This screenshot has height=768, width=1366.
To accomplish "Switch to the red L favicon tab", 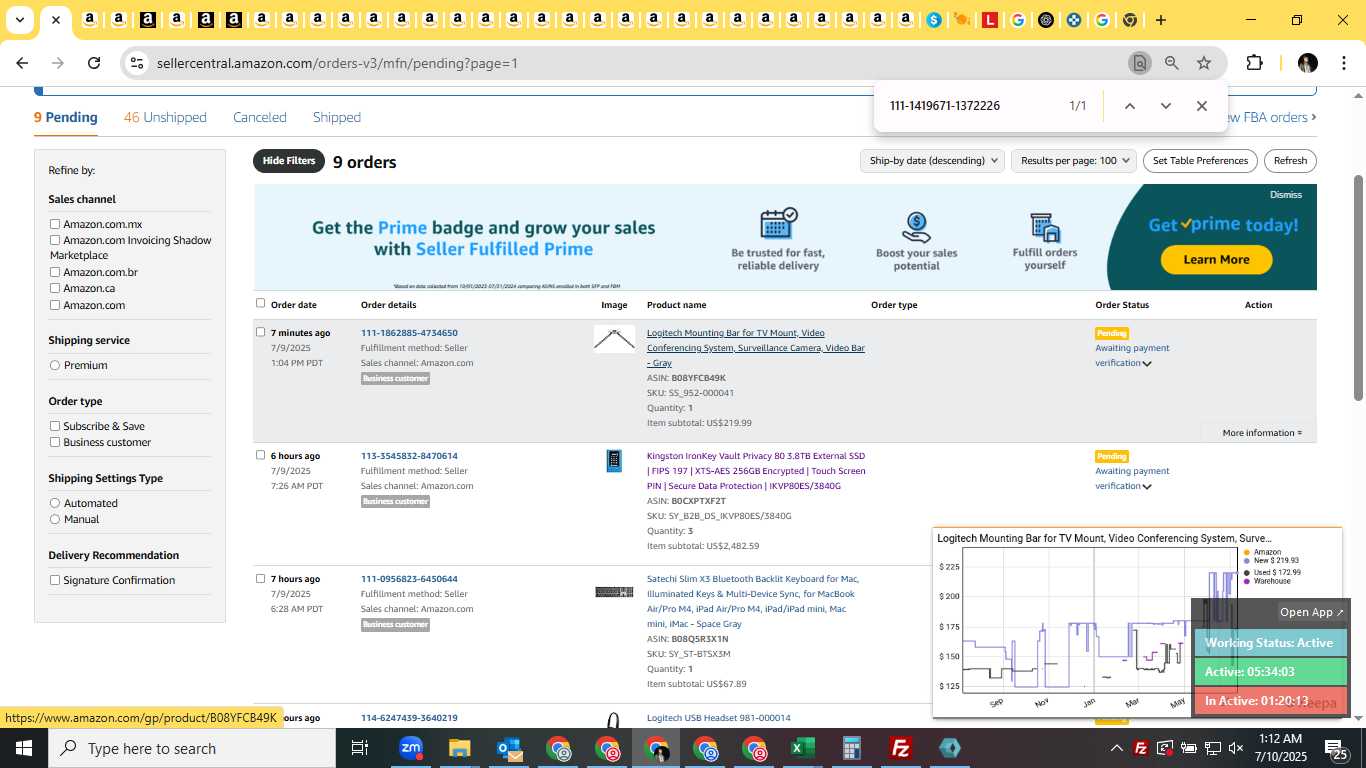I will click(990, 20).
